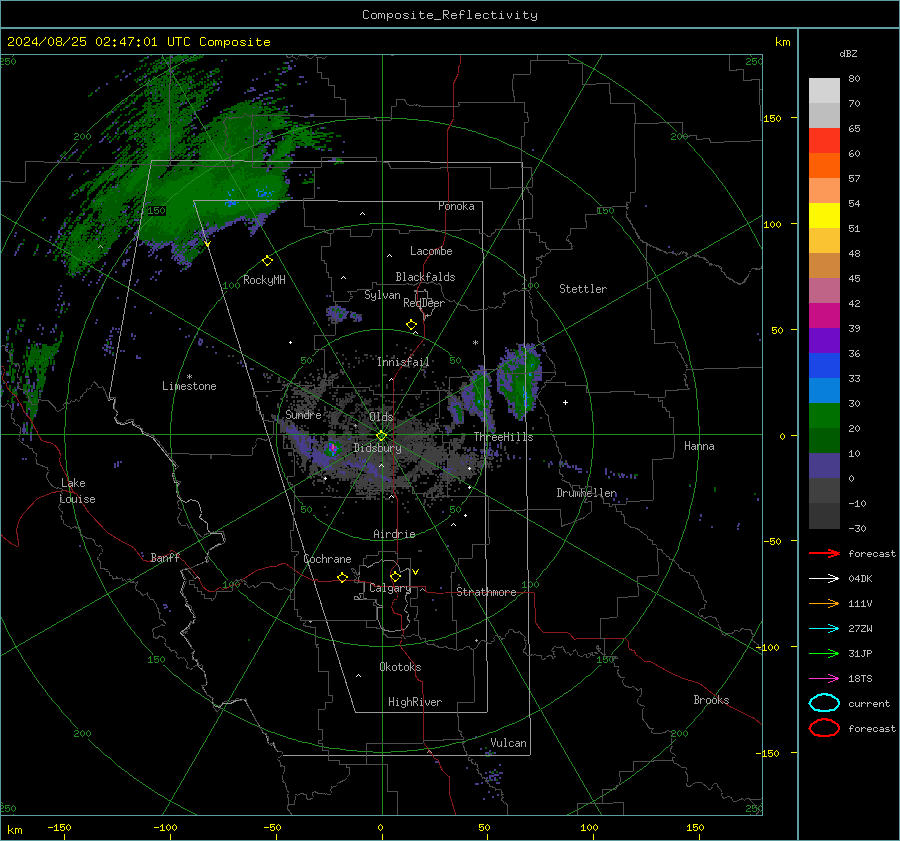
Task: Click the Okotoks label
Action: tap(400, 667)
